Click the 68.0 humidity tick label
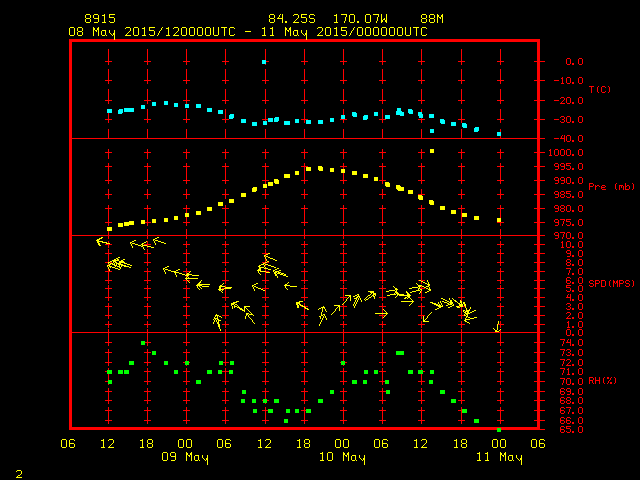 [x=571, y=401]
